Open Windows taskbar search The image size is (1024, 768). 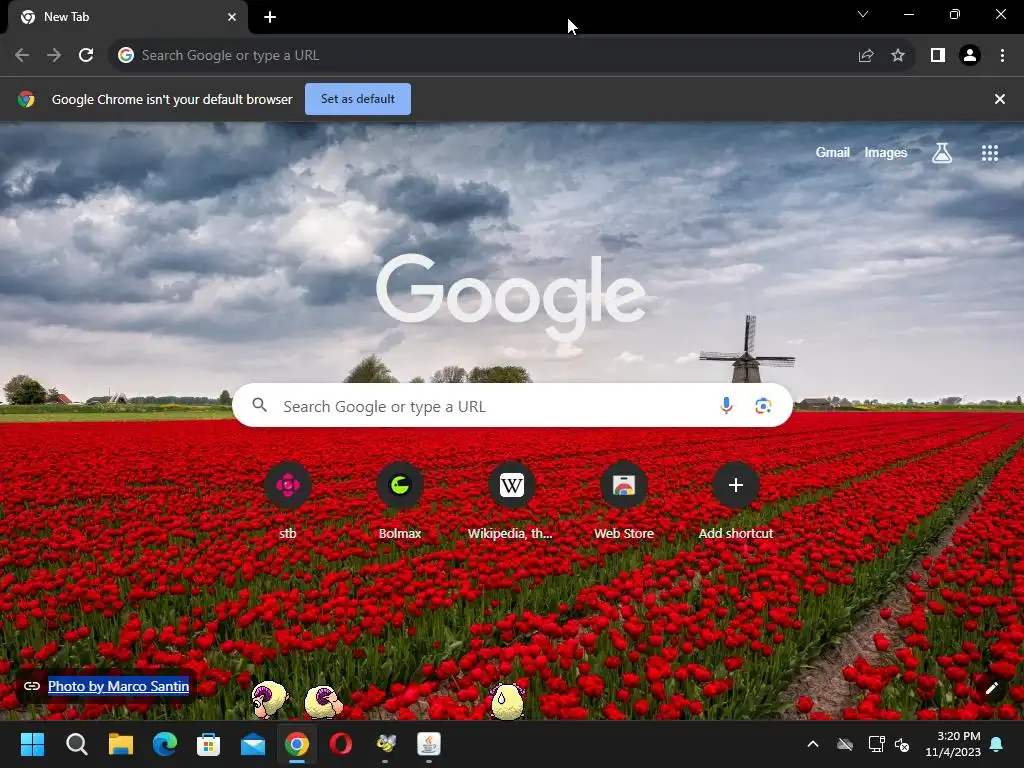76,744
